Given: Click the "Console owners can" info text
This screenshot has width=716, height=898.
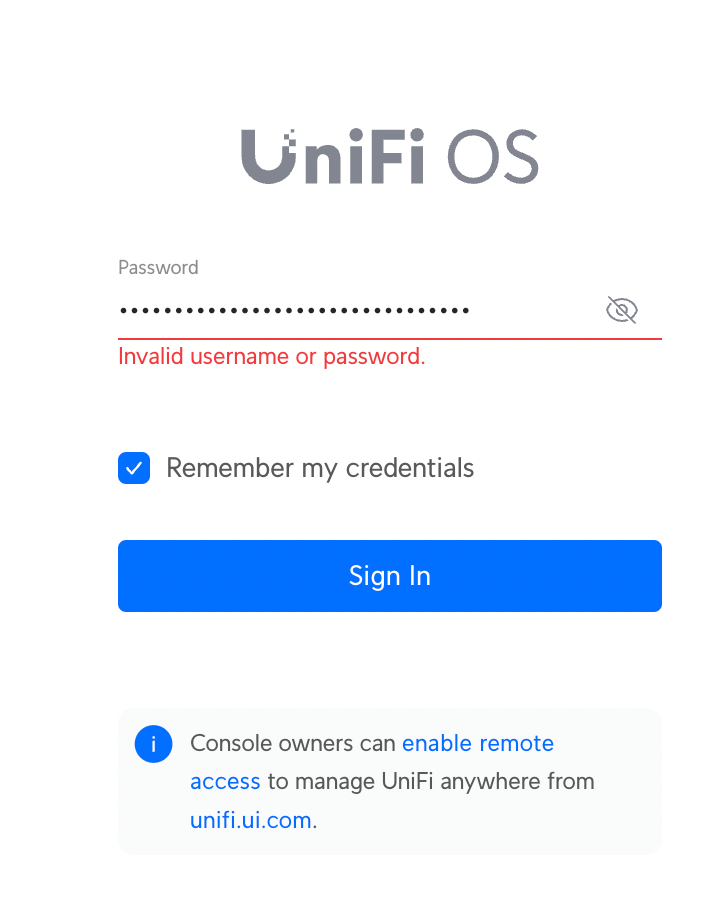Looking at the screenshot, I should pos(293,743).
